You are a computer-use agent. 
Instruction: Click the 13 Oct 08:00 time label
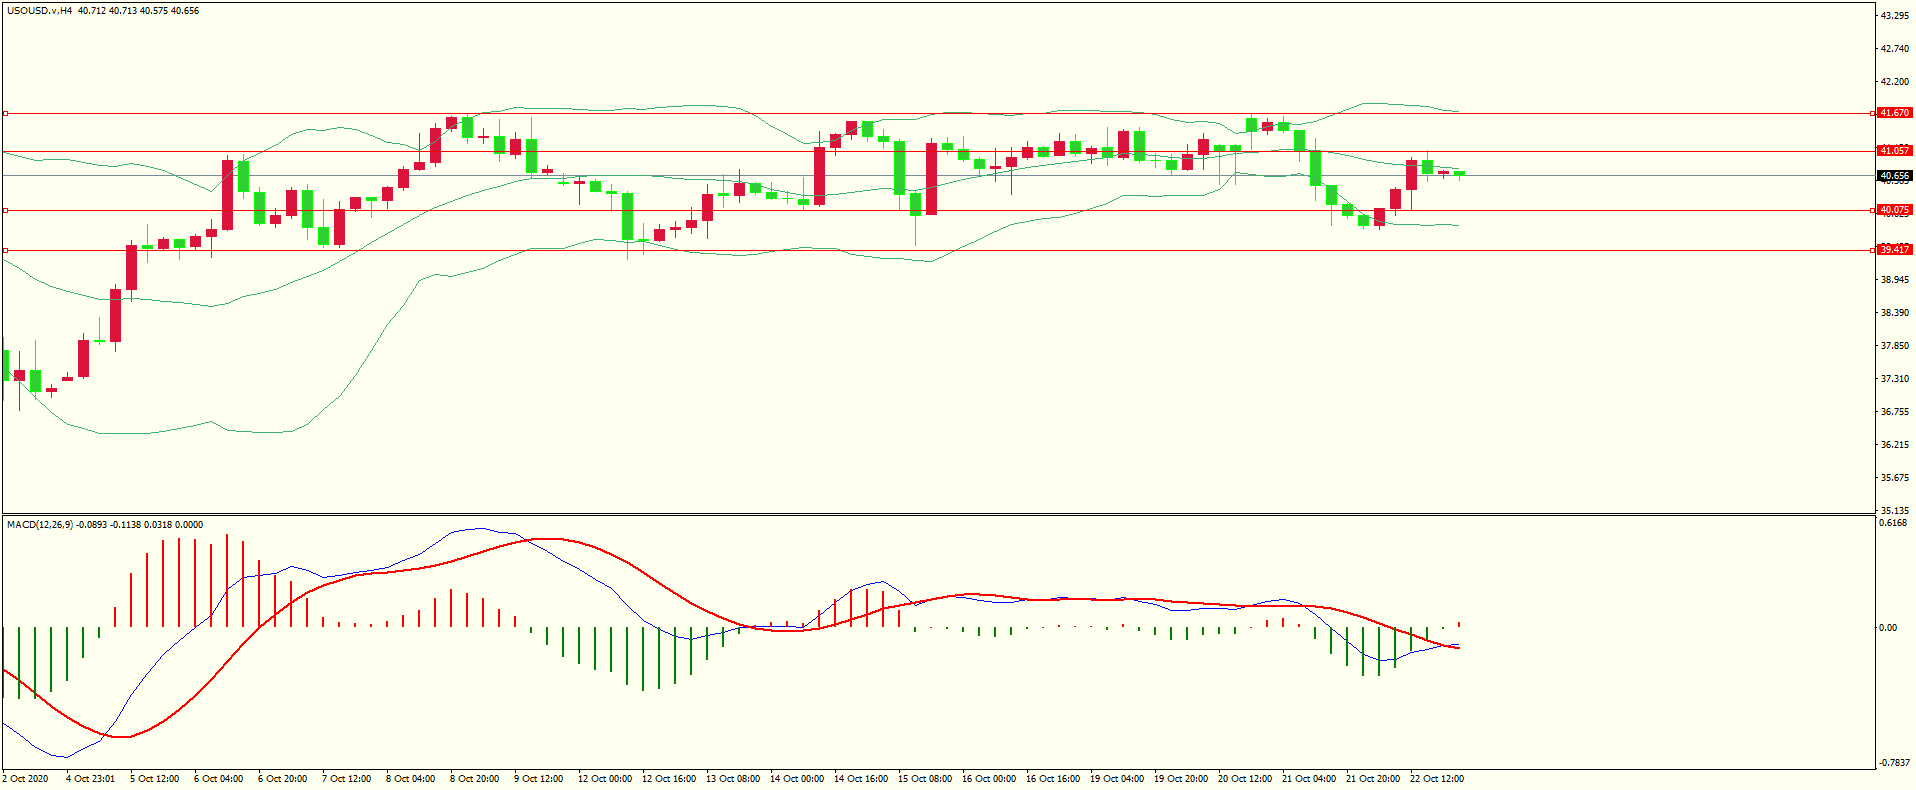(x=733, y=779)
